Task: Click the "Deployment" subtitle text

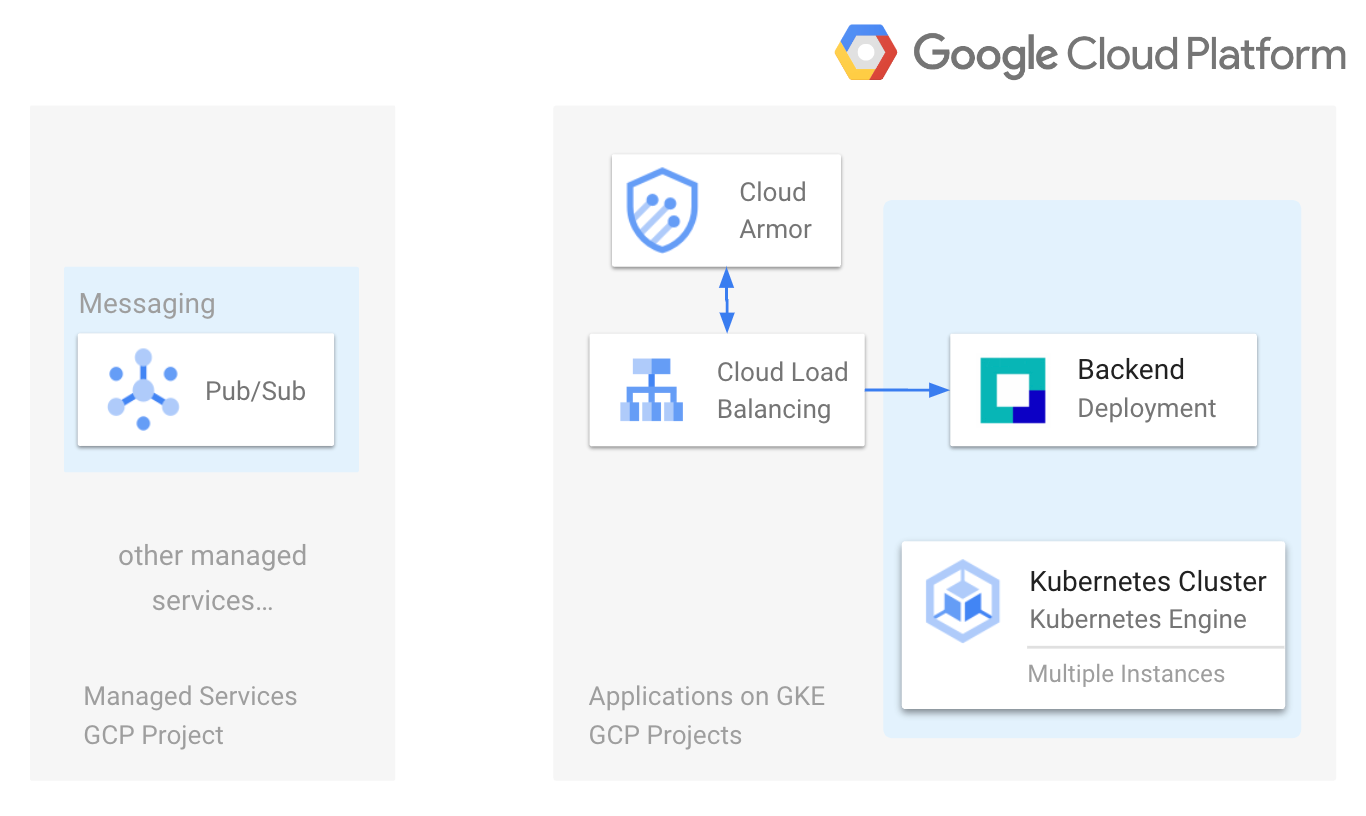Action: click(x=1147, y=408)
